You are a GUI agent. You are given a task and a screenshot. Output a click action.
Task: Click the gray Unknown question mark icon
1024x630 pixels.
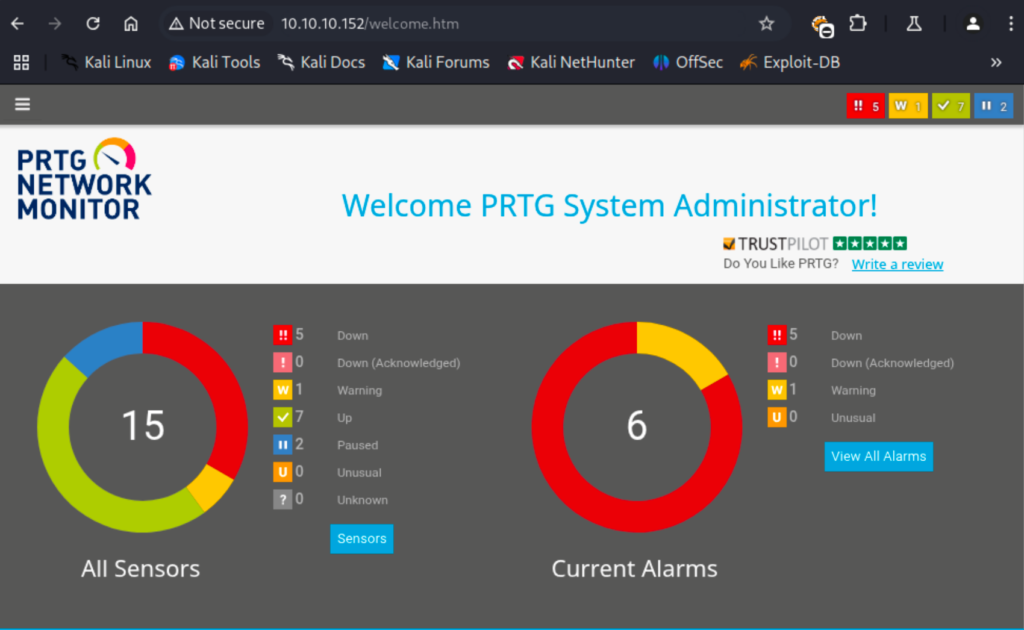(282, 500)
